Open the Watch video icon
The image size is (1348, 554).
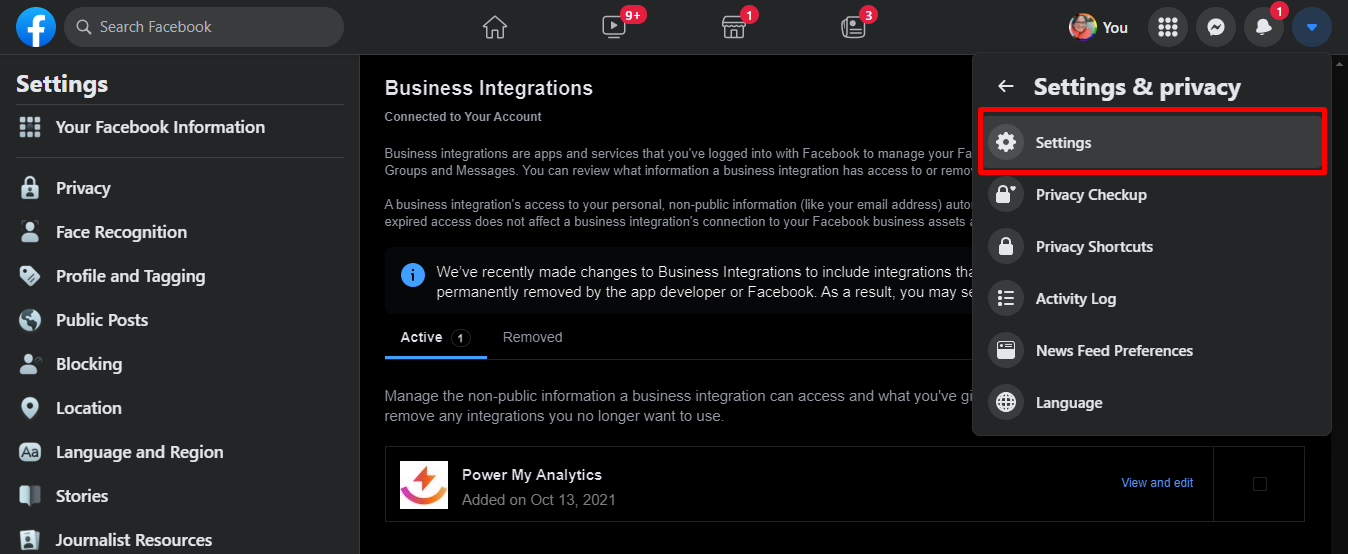(x=614, y=27)
